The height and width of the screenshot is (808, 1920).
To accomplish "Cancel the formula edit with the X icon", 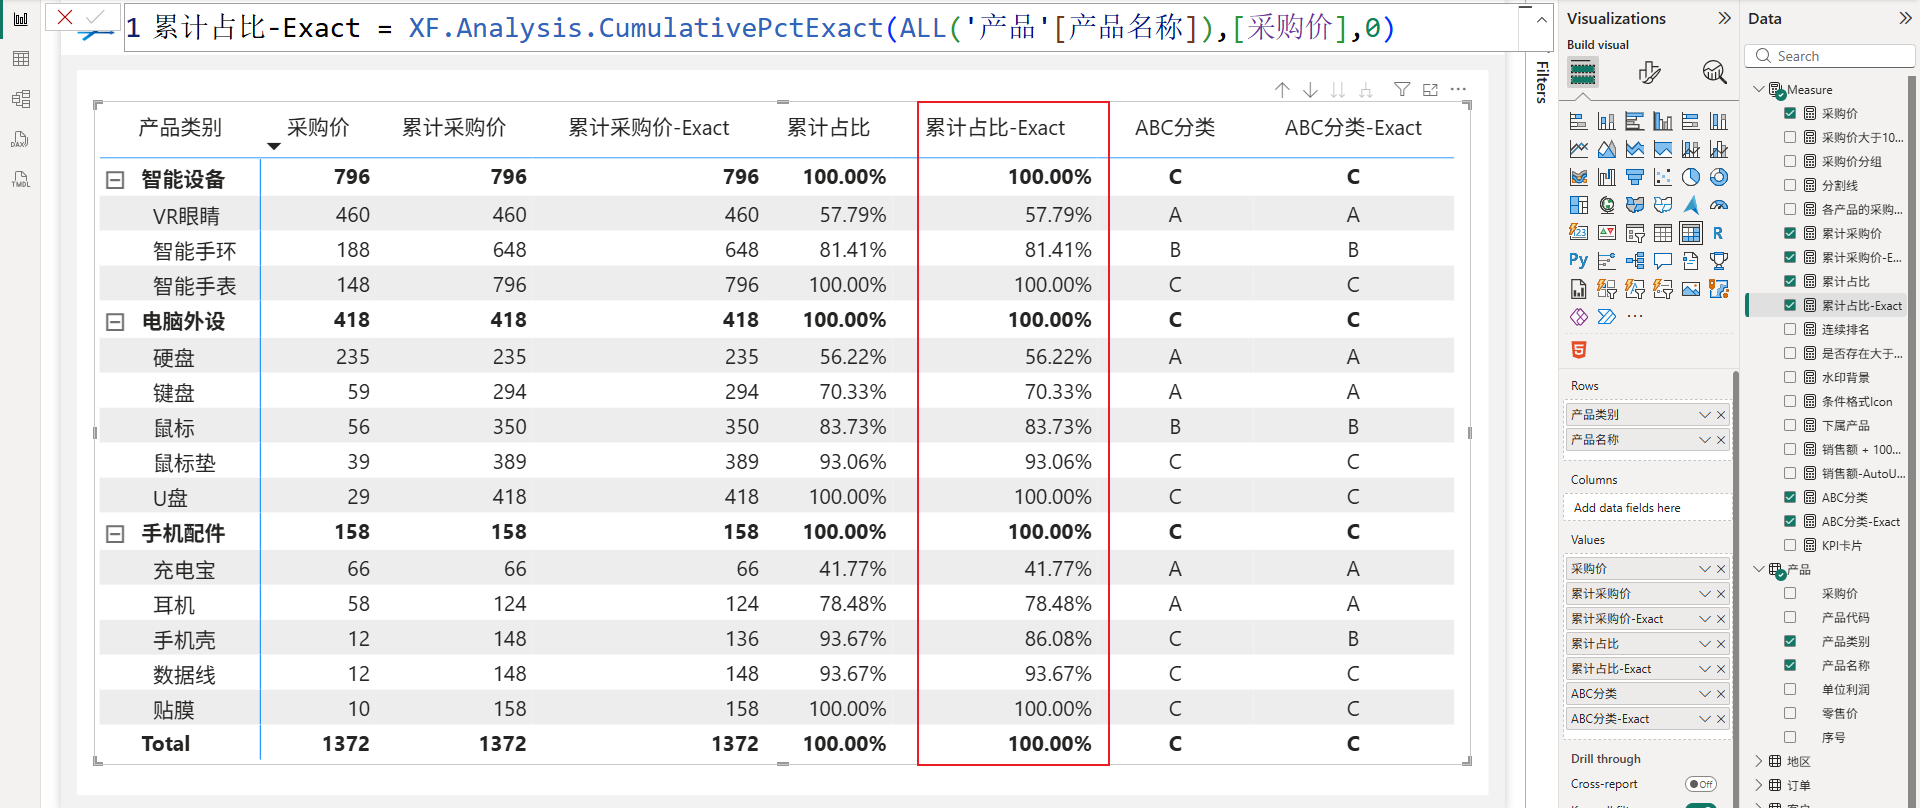I will pos(65,17).
